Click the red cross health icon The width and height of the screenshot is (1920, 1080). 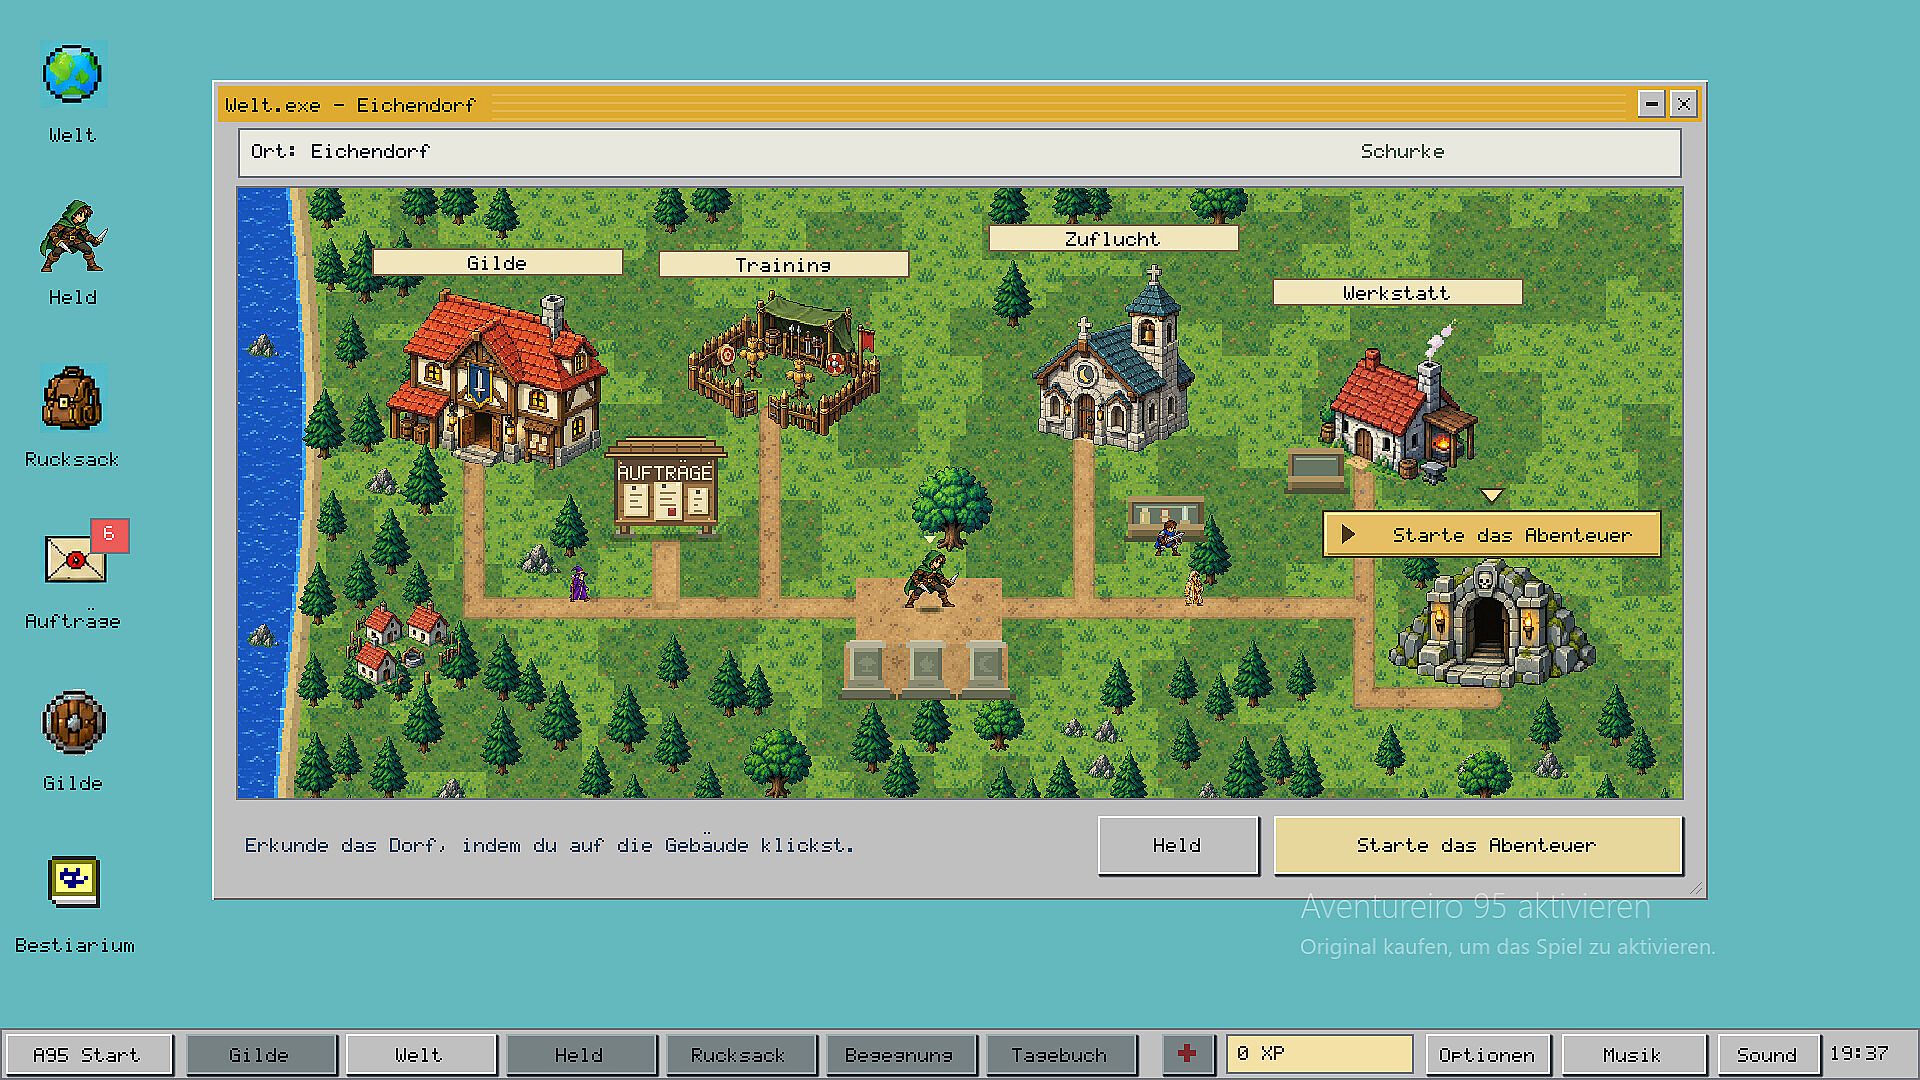1187,1054
